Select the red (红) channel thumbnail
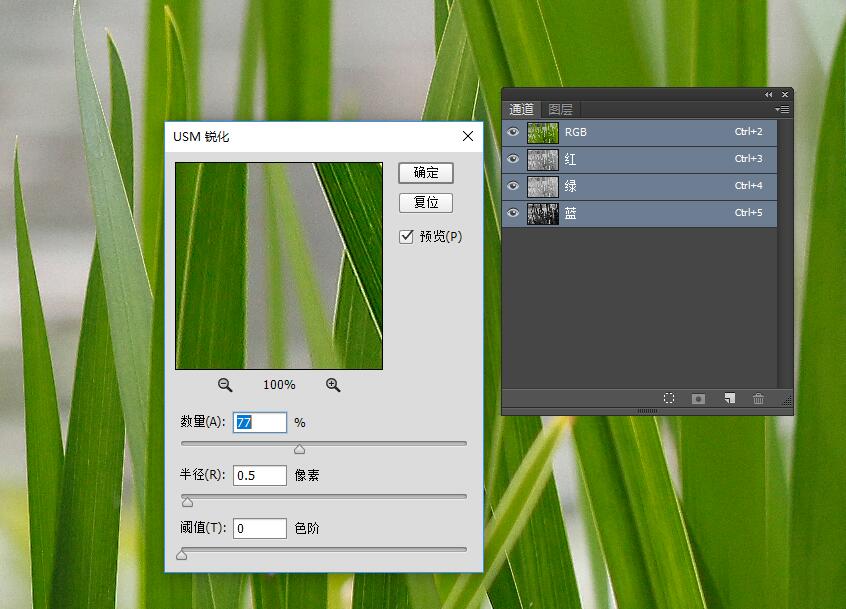846x609 pixels. click(x=542, y=159)
